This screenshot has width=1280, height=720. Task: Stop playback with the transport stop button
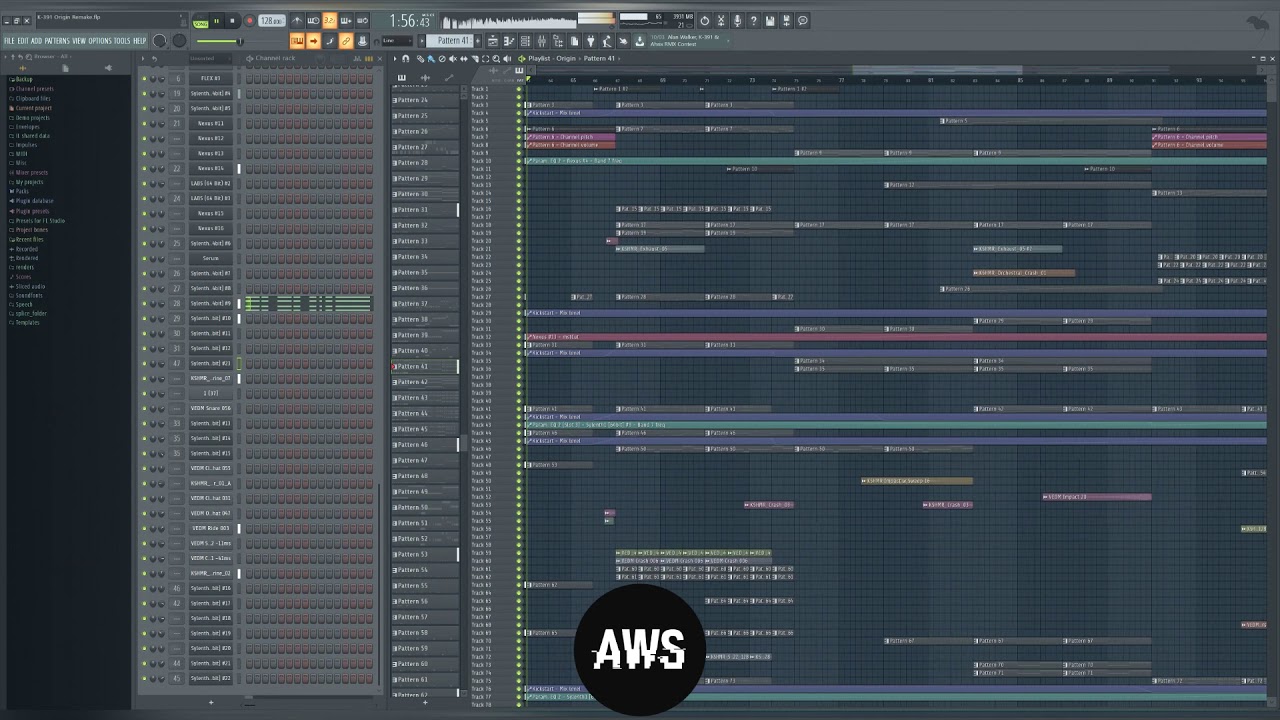232,21
